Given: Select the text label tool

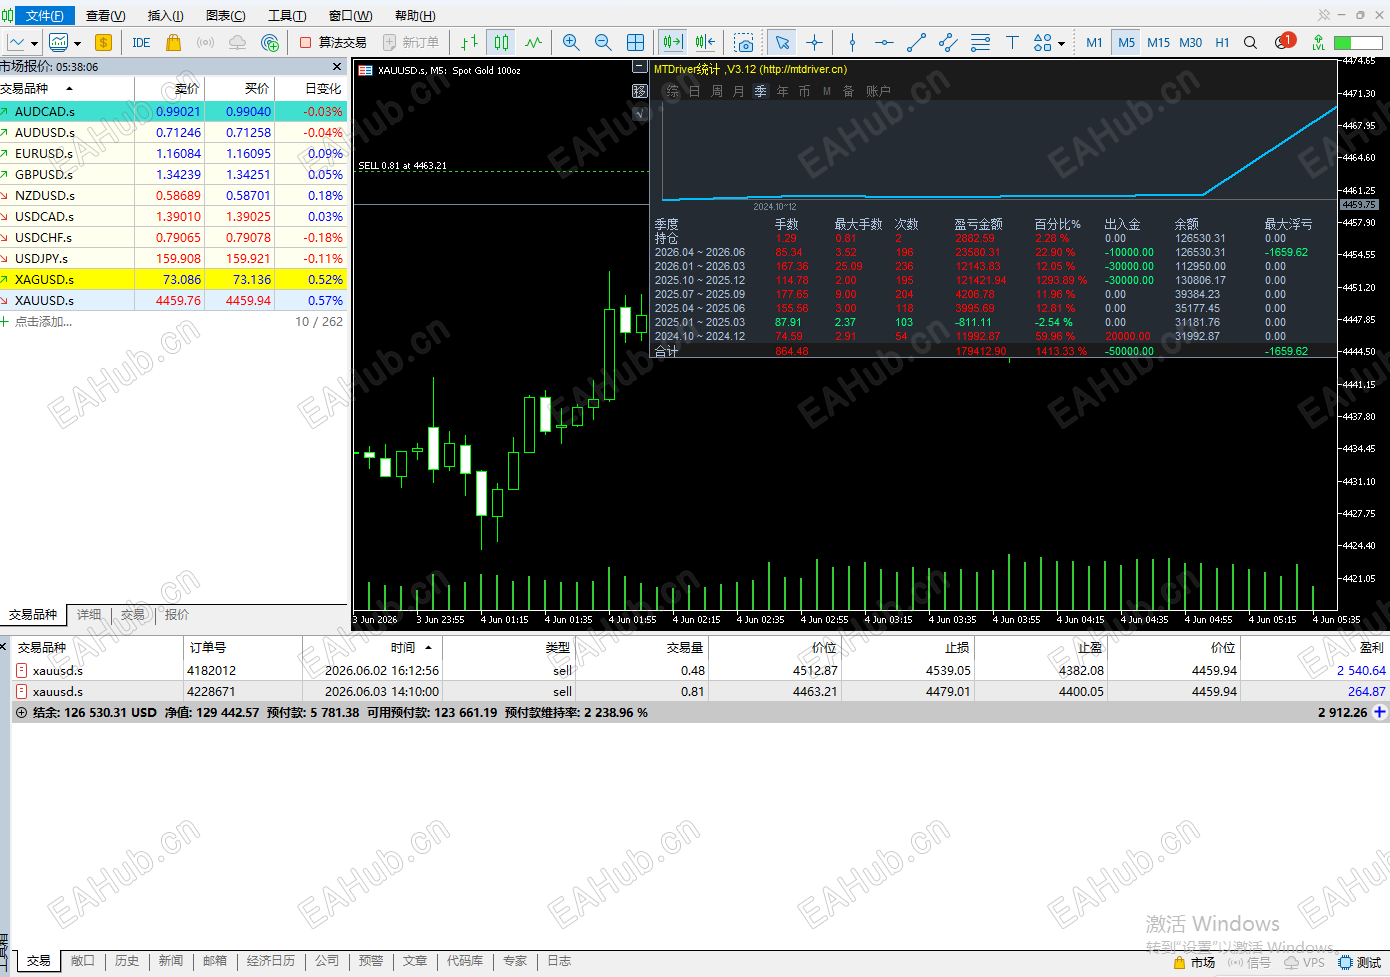Looking at the screenshot, I should [x=1012, y=42].
